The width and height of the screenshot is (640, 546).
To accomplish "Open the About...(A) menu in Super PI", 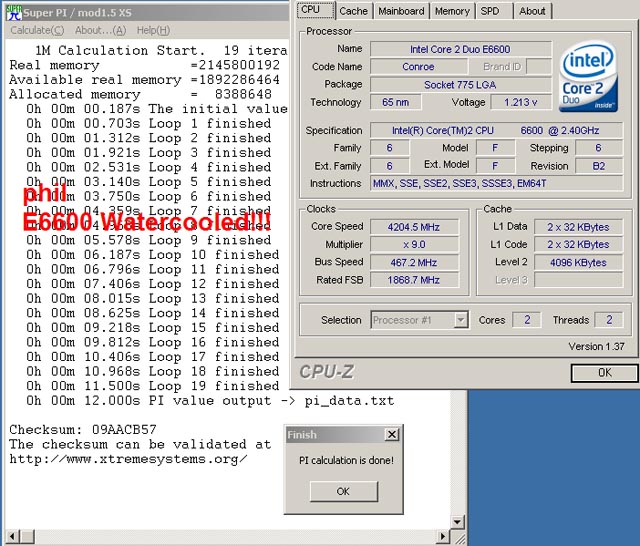I will (x=100, y=30).
